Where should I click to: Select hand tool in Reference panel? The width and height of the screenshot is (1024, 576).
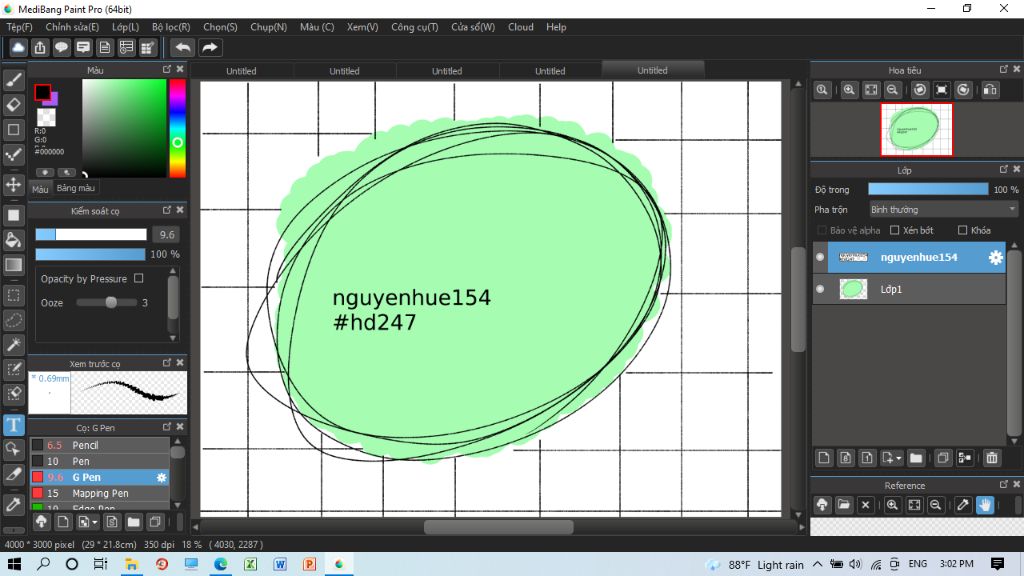point(985,504)
